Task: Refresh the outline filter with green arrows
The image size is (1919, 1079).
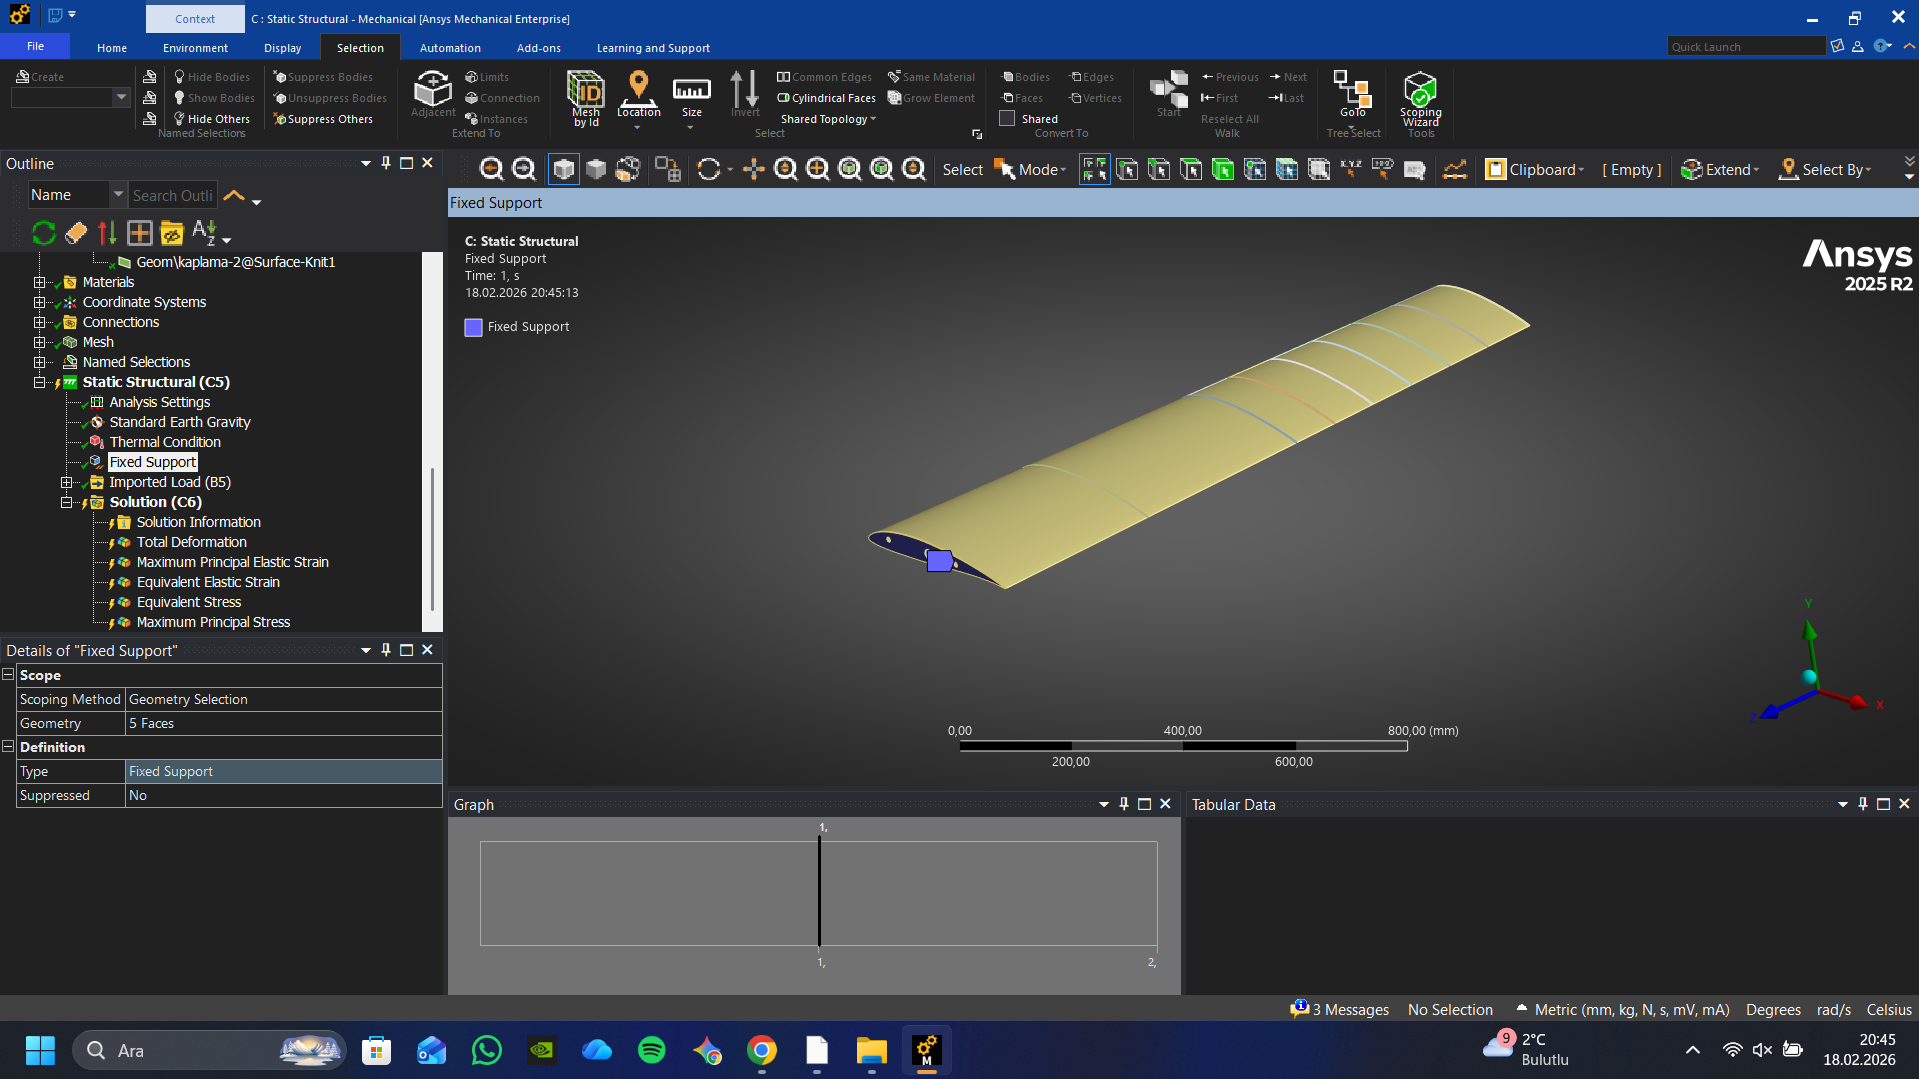Action: click(x=43, y=233)
